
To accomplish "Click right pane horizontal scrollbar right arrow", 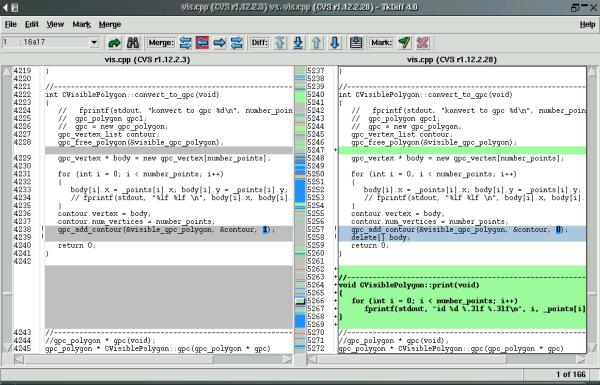I will click(581, 359).
